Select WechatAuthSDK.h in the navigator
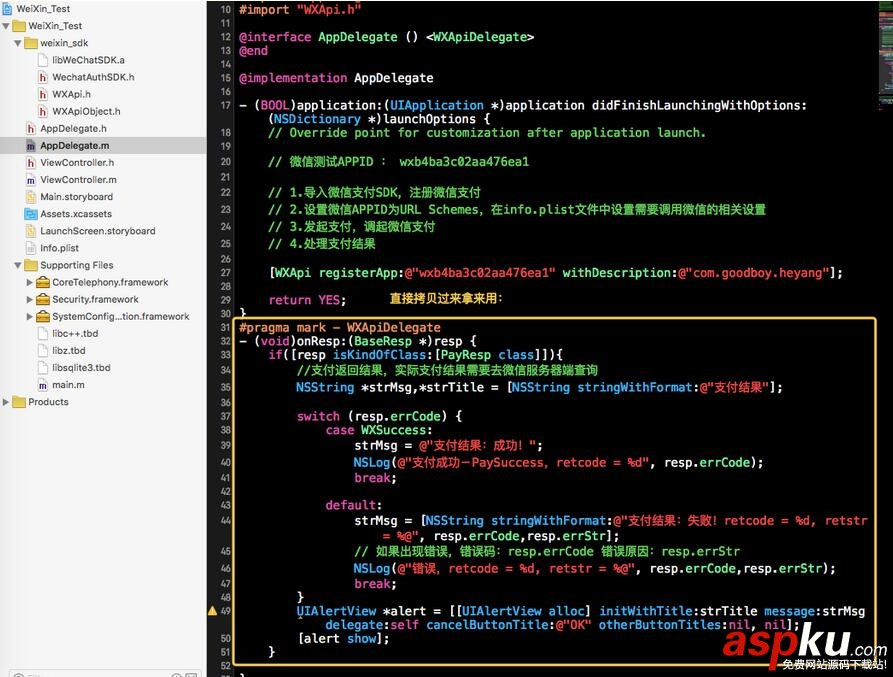 point(93,77)
